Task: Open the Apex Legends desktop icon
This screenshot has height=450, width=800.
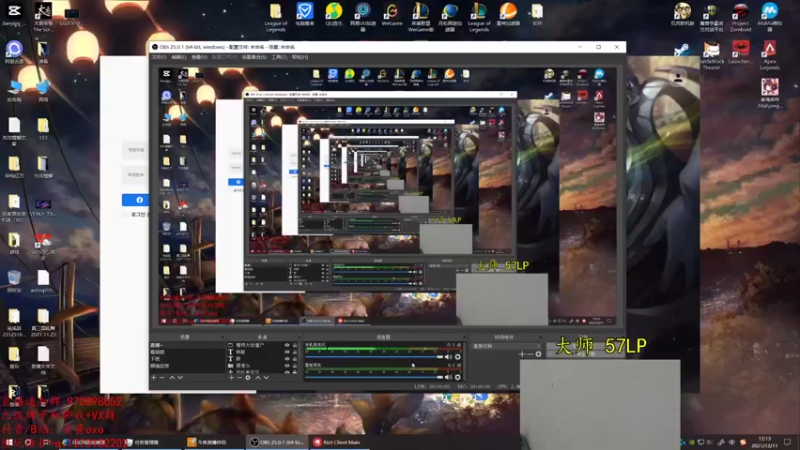Action: point(769,55)
